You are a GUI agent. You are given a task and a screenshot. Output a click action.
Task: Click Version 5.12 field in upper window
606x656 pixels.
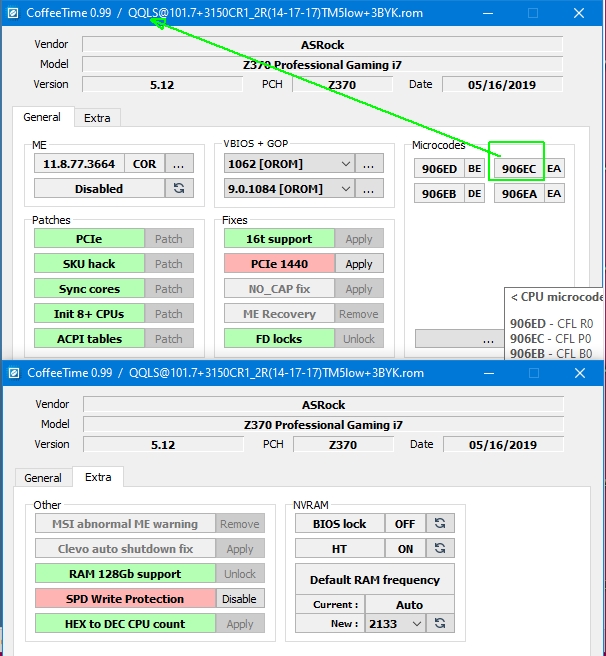click(x=162, y=85)
